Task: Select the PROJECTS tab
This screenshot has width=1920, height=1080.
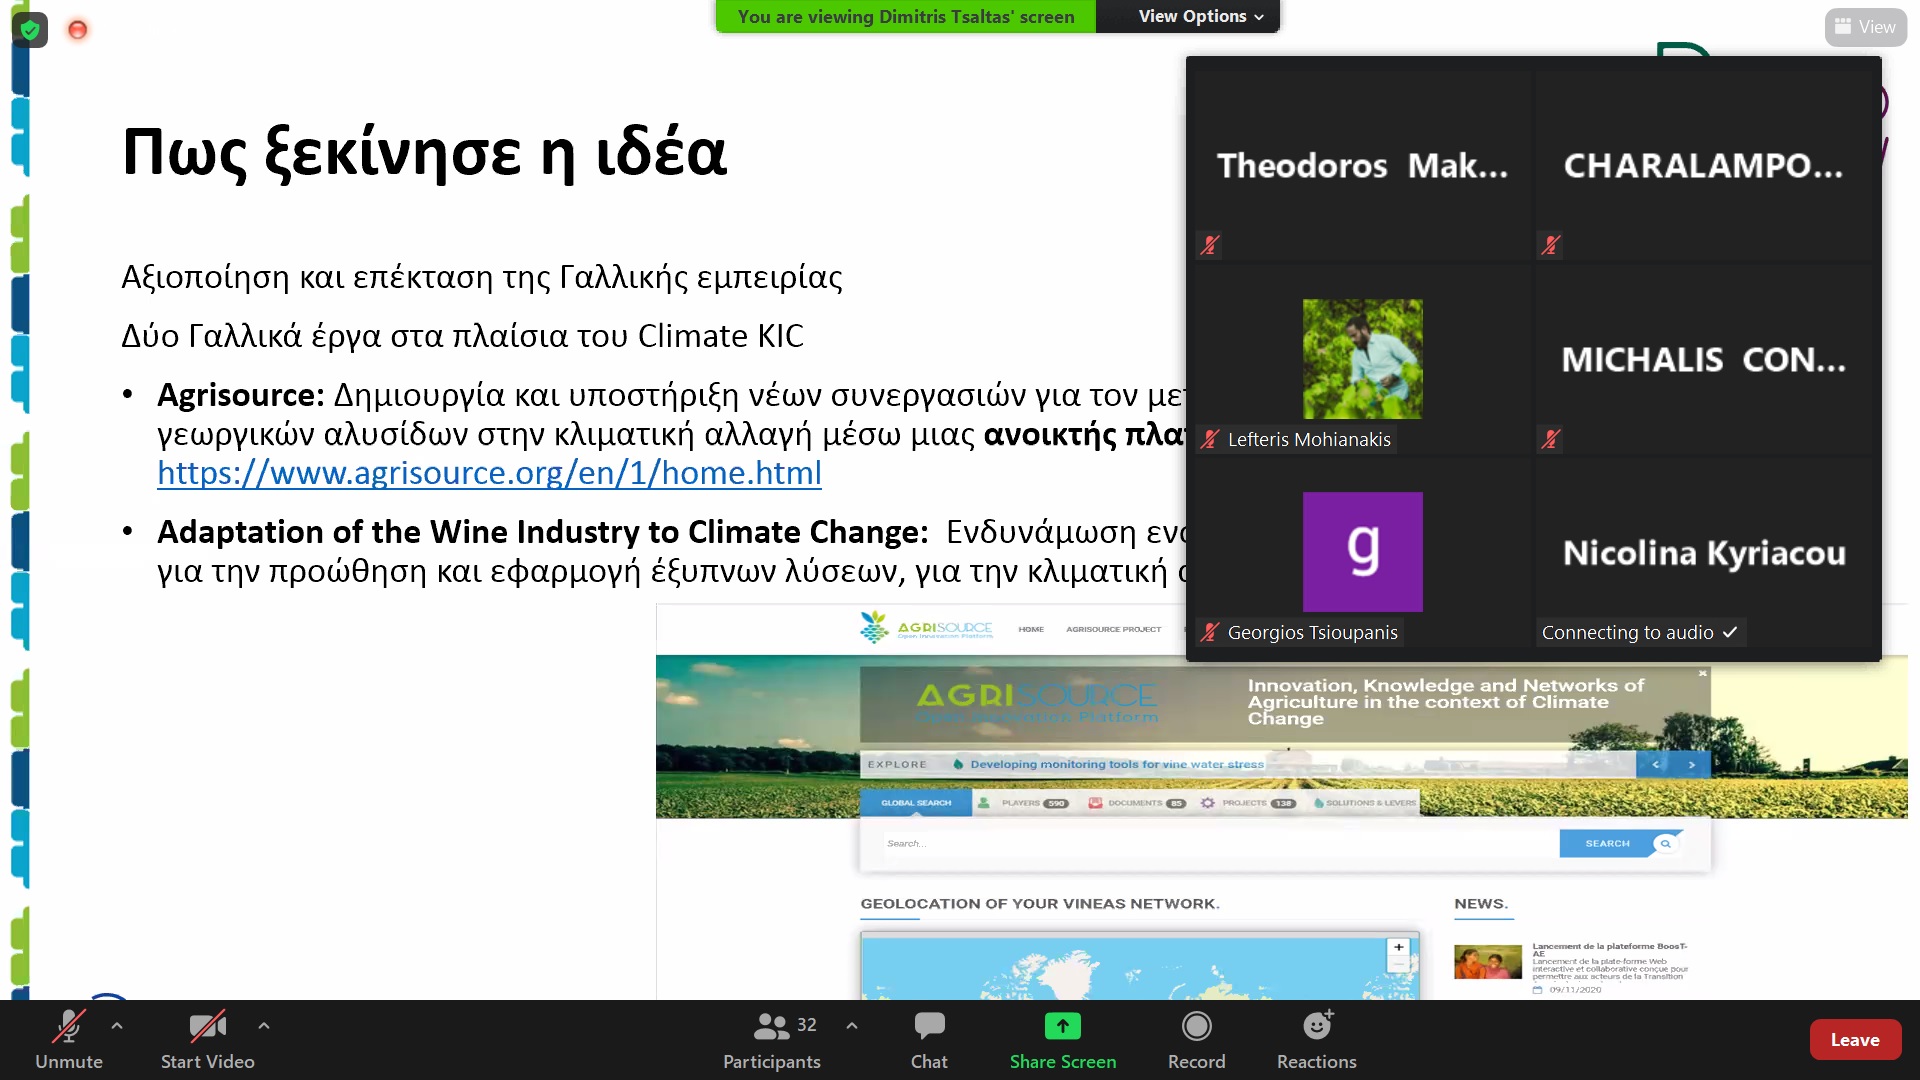Action: [x=1248, y=803]
